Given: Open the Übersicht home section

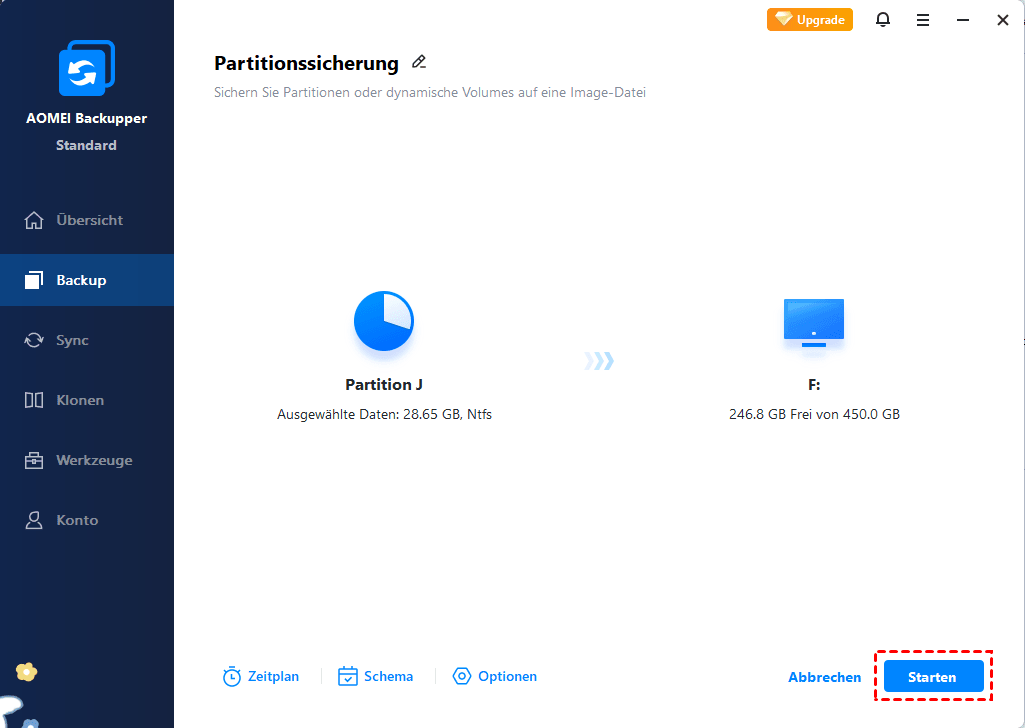Looking at the screenshot, I should (x=86, y=220).
